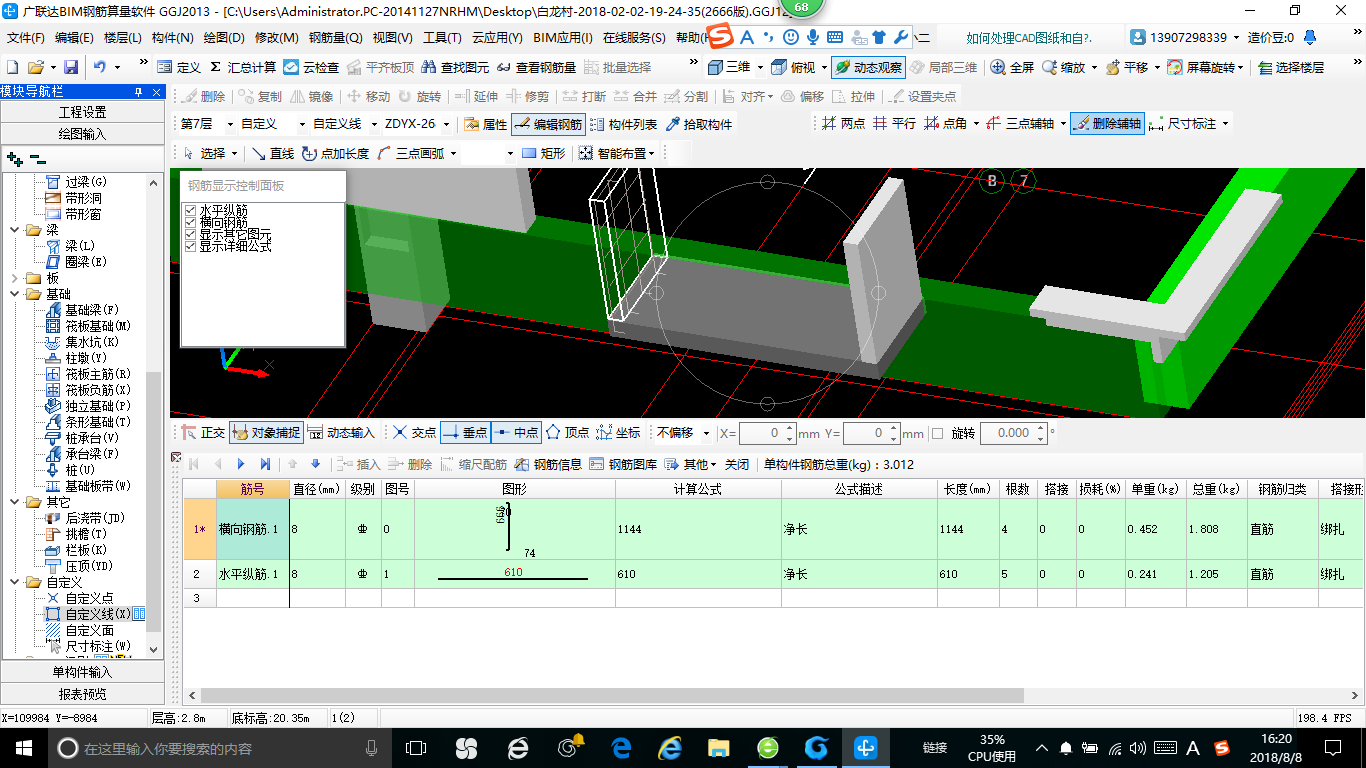Run 汇总计算 summary calculation
Screen dimensions: 1366x768
pos(243,67)
